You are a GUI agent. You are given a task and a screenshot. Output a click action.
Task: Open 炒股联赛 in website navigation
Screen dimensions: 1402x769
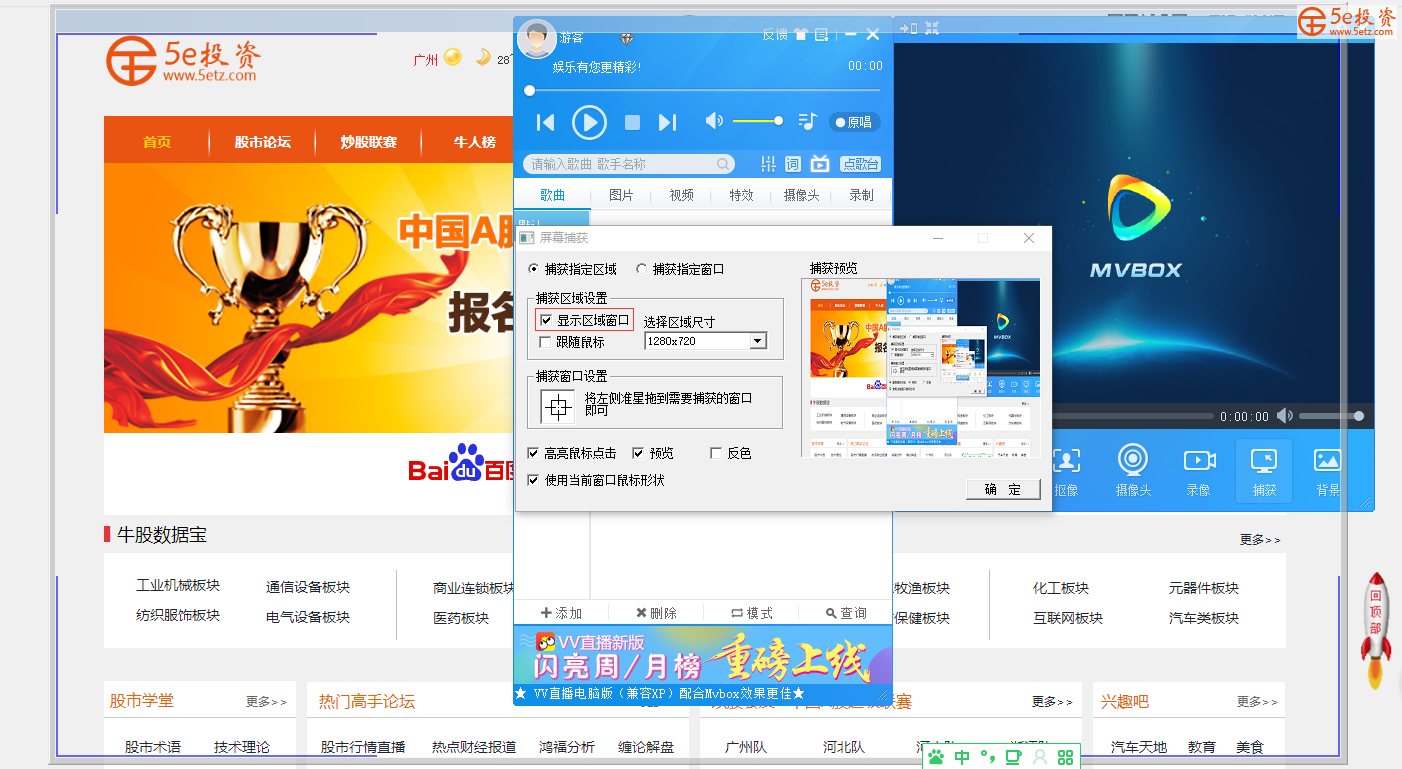click(369, 142)
